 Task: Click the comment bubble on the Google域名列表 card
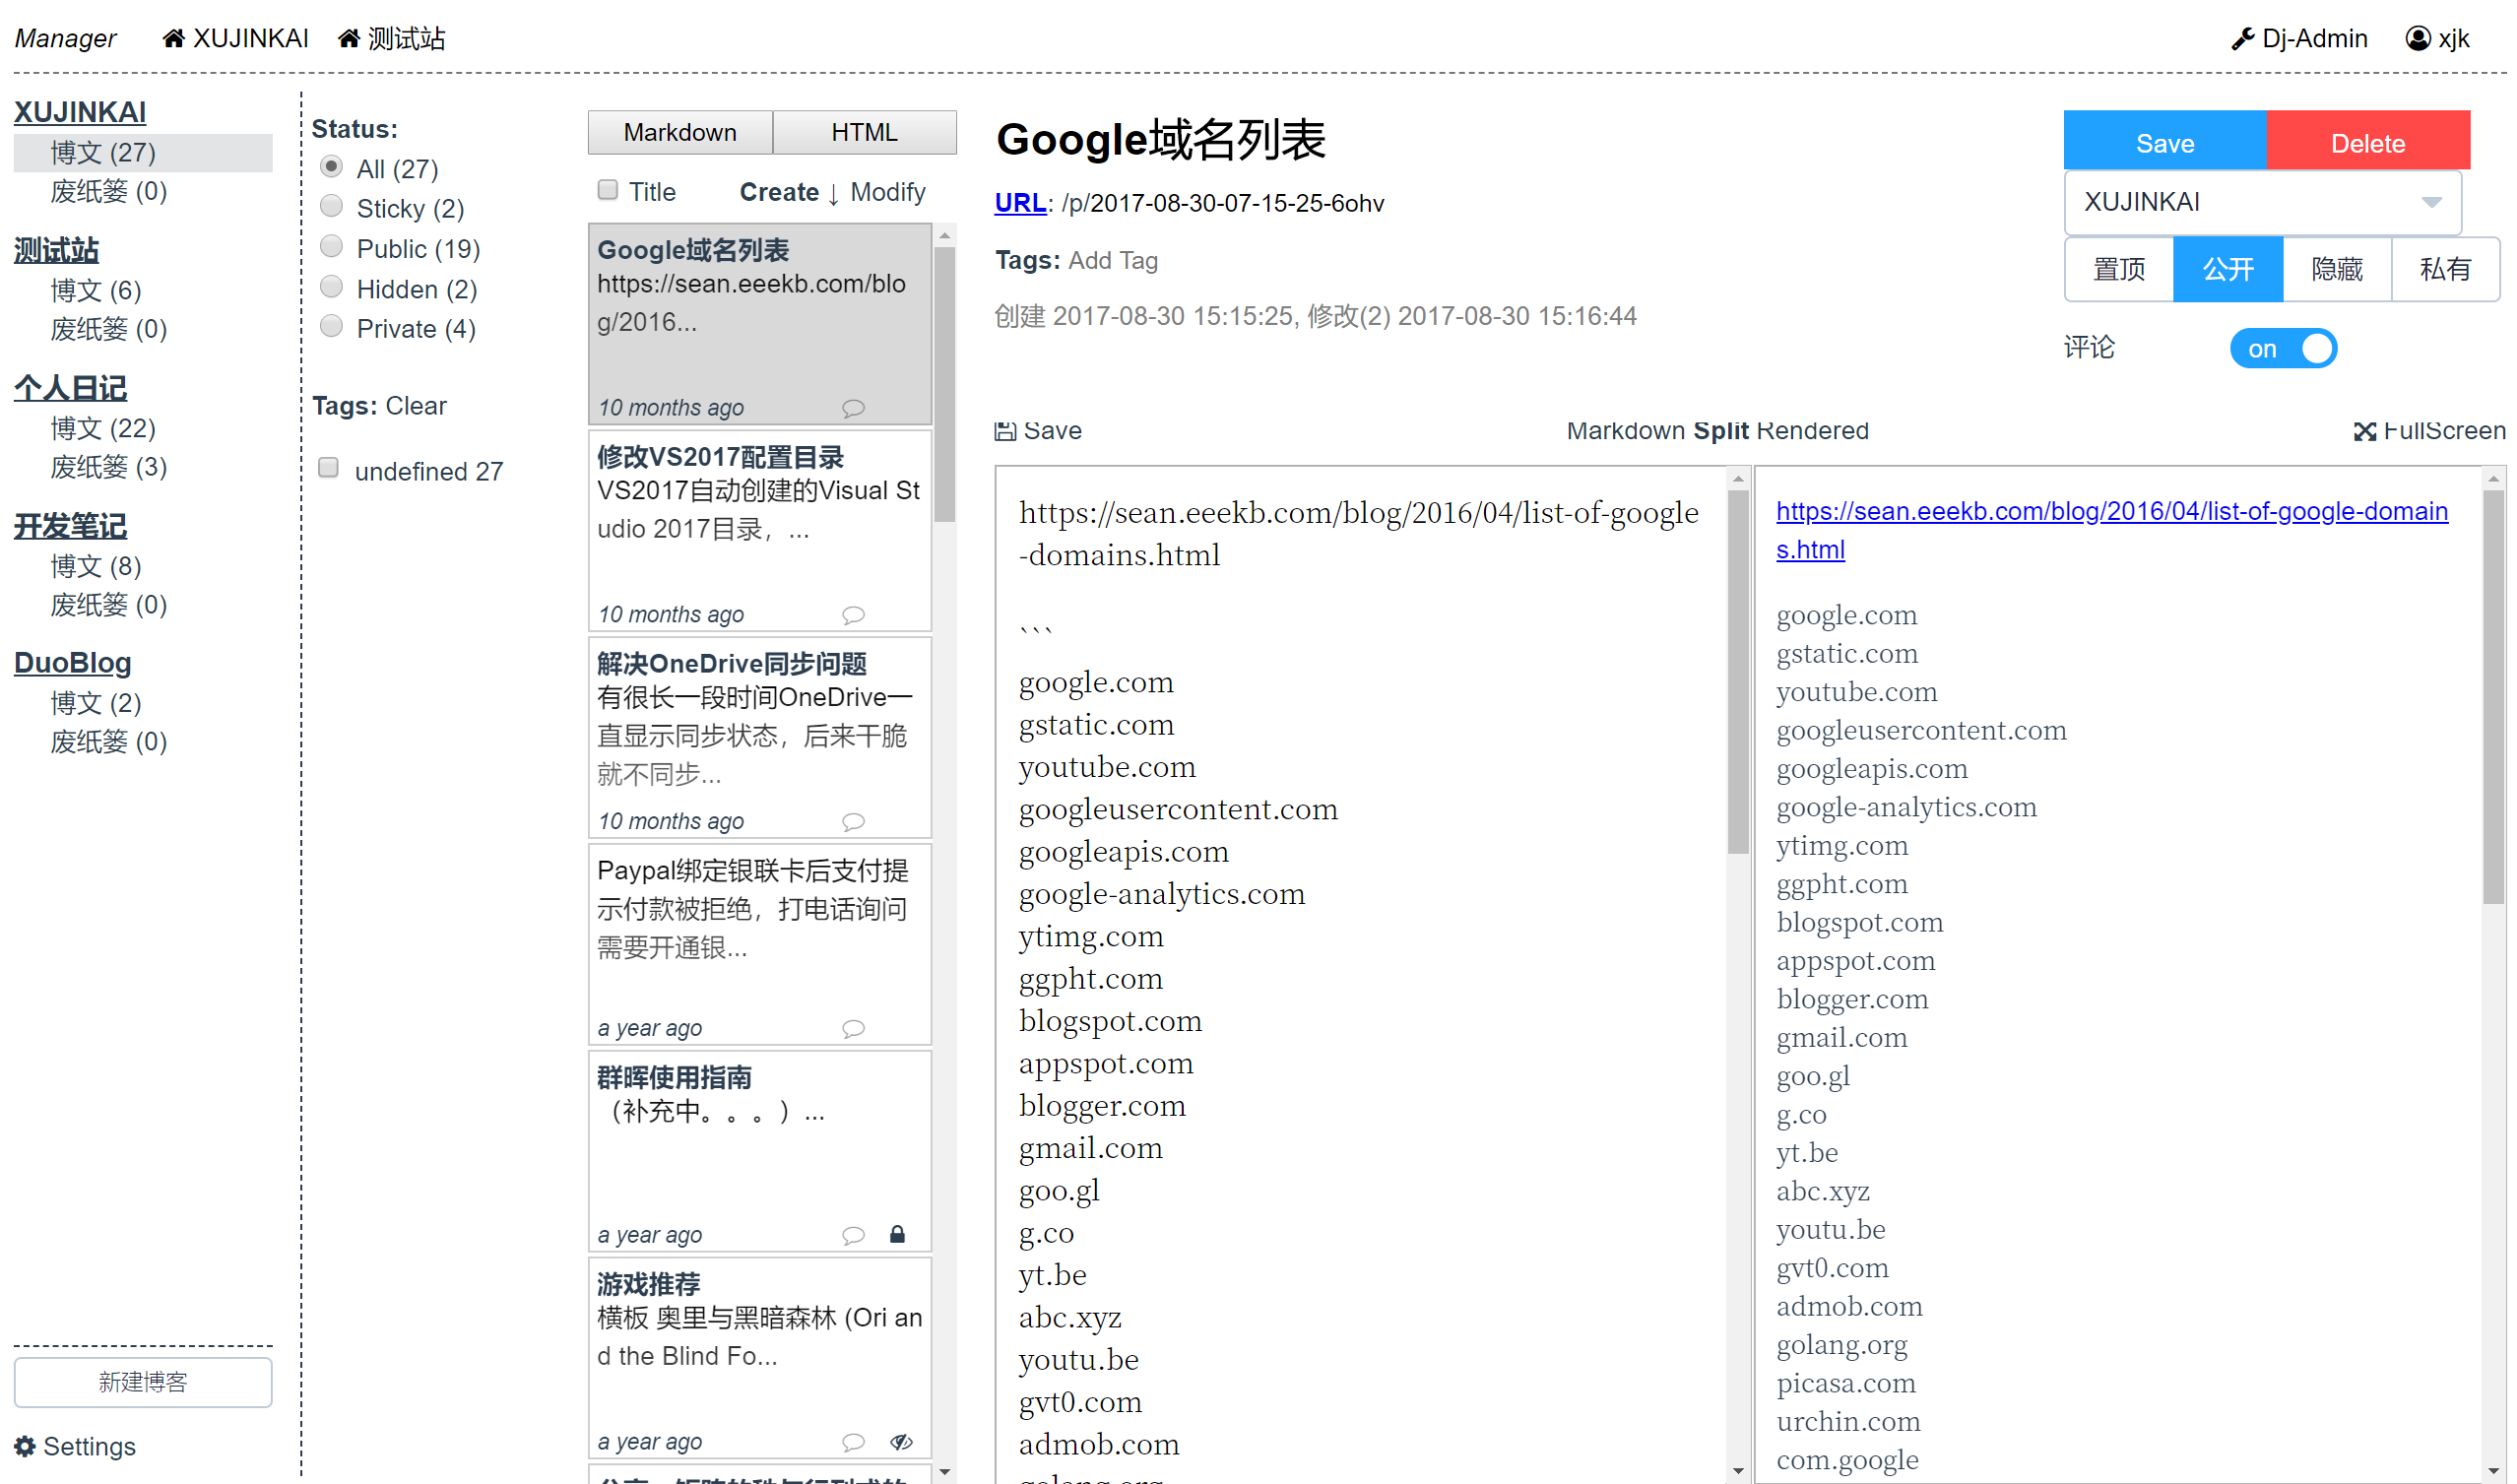(x=852, y=408)
